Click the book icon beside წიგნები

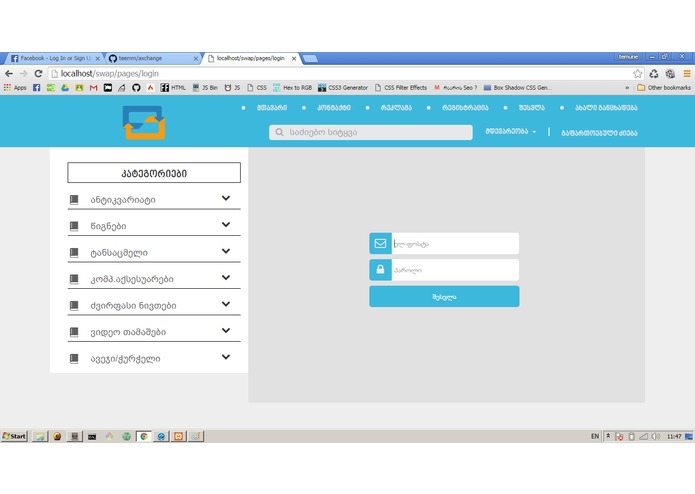(74, 226)
